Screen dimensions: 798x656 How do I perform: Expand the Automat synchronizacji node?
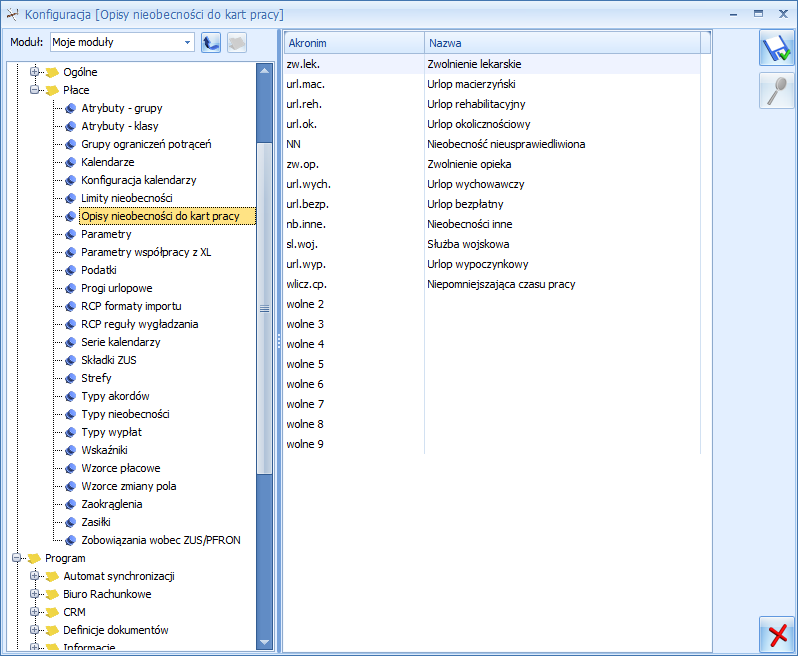(34, 576)
